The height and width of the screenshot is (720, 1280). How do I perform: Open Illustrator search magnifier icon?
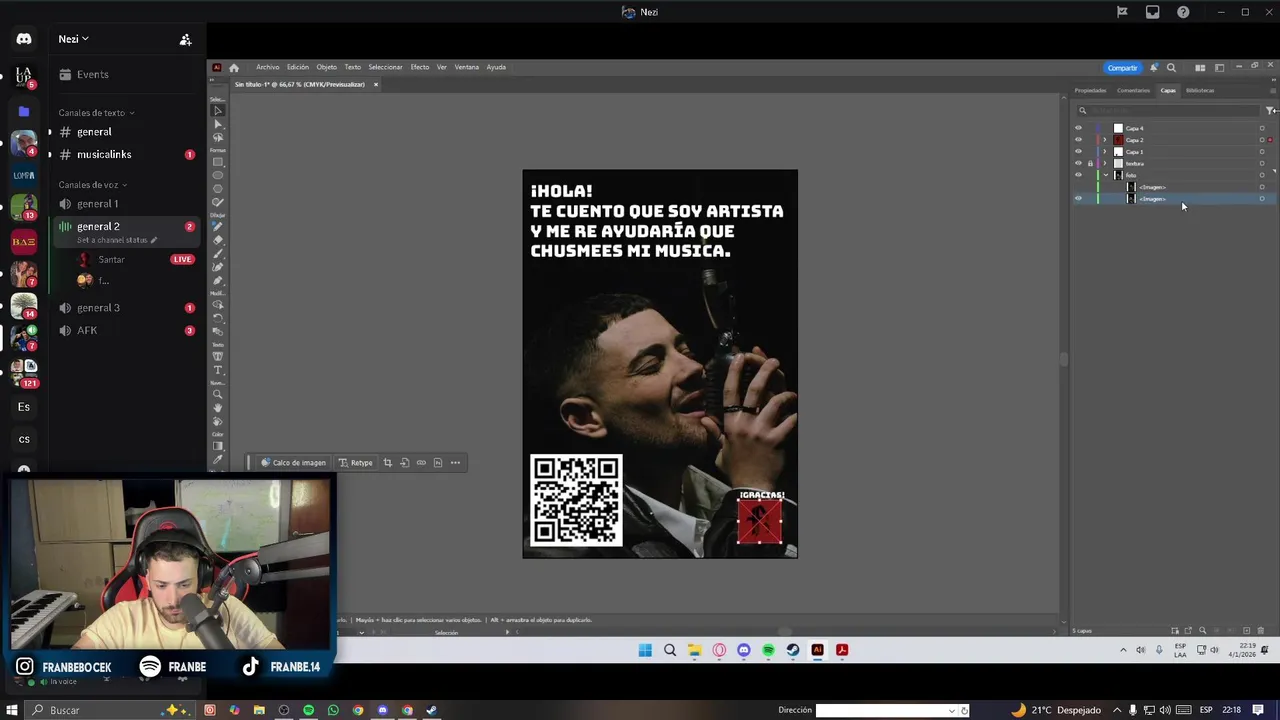1171,68
